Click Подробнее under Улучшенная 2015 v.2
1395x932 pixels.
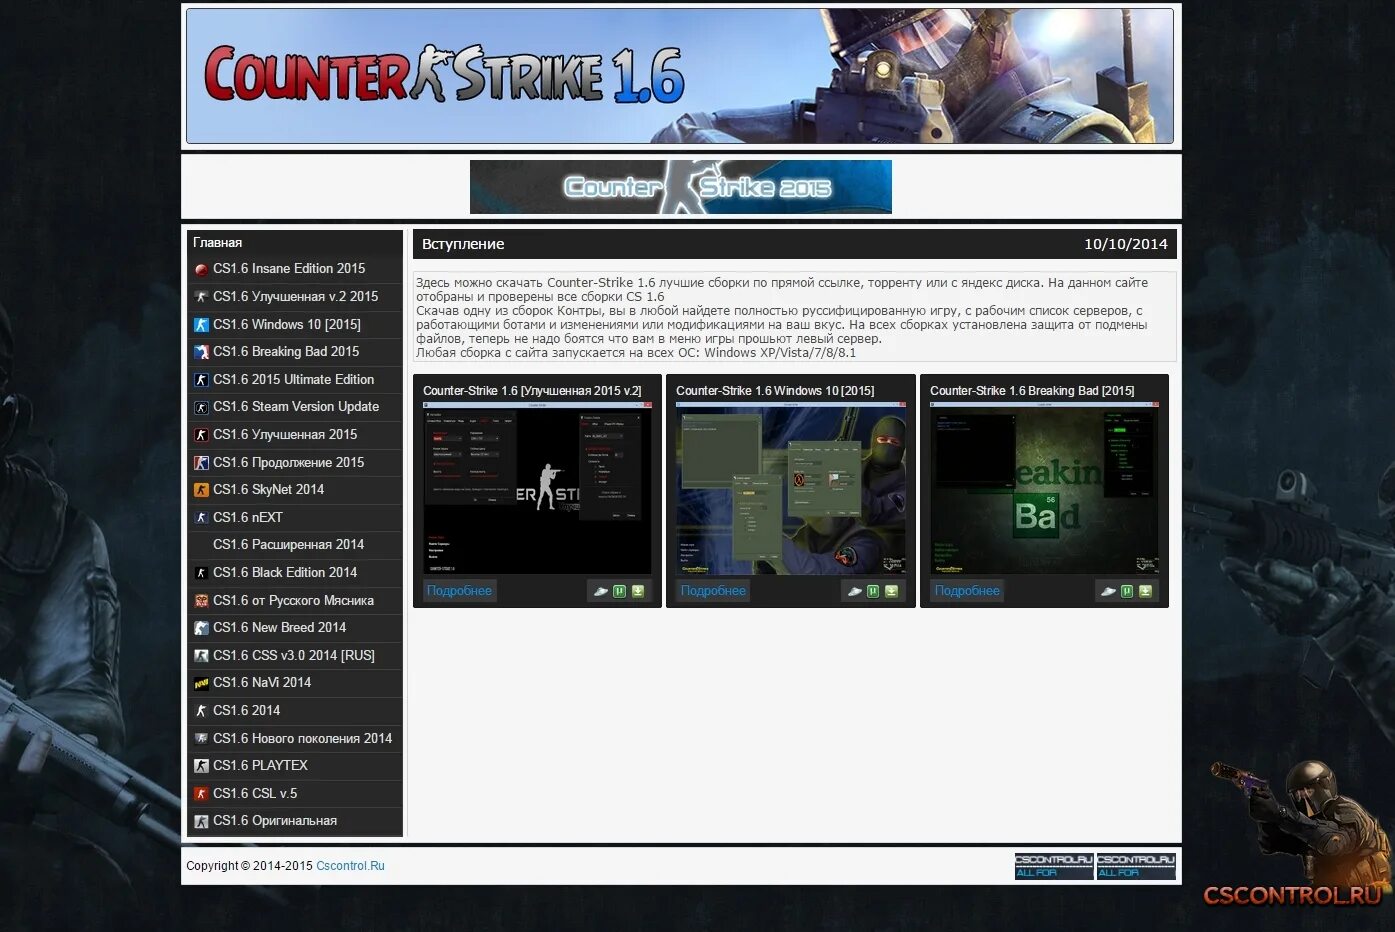click(x=459, y=591)
